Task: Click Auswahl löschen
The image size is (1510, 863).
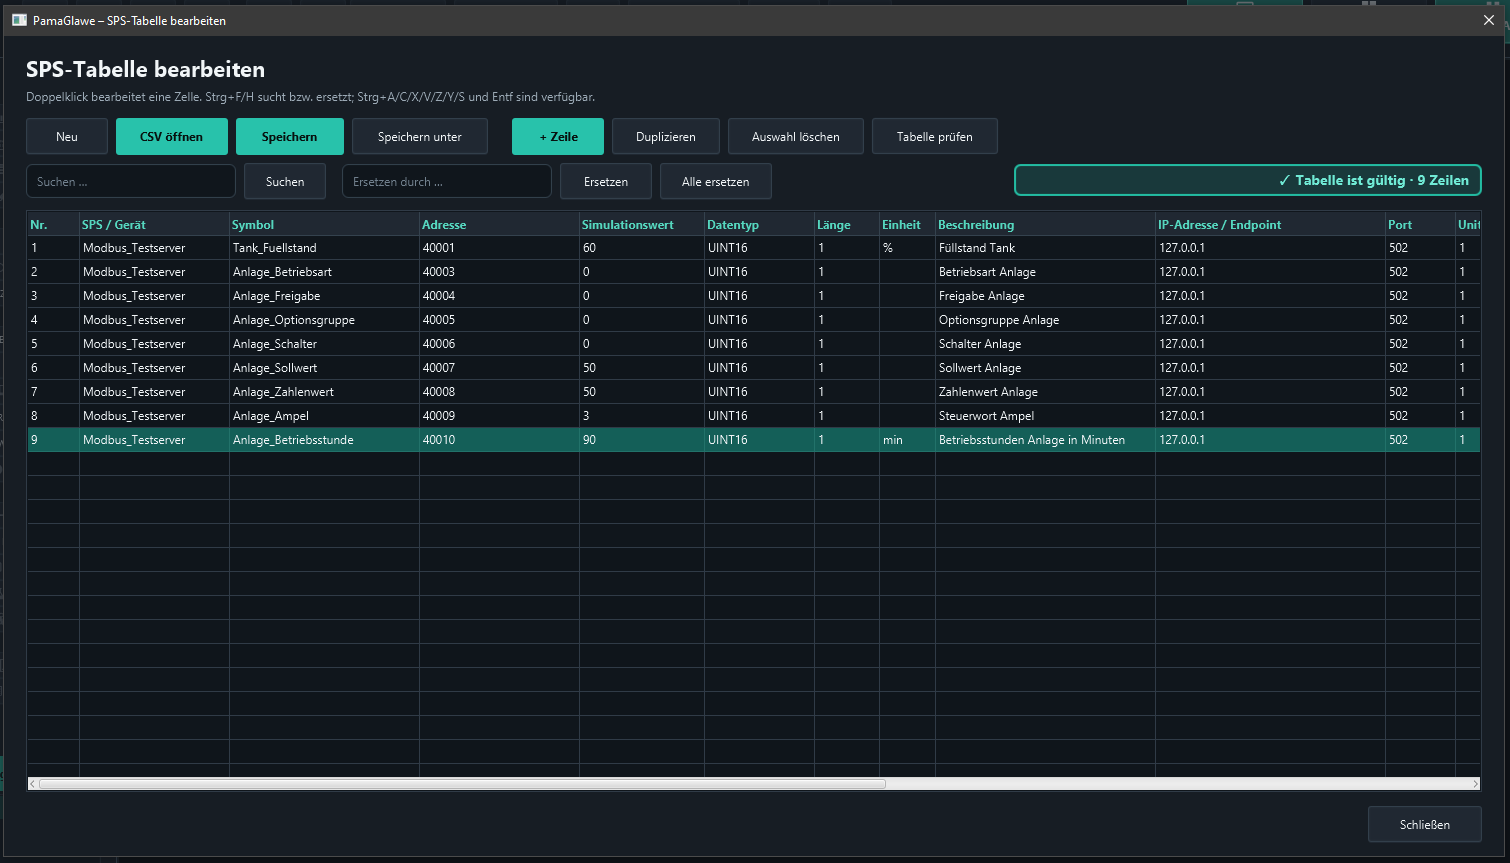Action: pos(796,137)
